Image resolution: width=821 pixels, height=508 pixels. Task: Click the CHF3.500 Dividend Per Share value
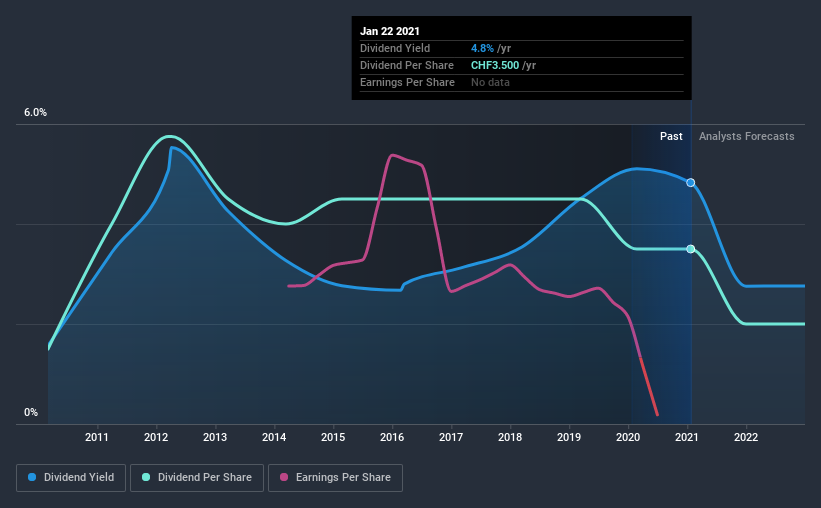point(495,65)
